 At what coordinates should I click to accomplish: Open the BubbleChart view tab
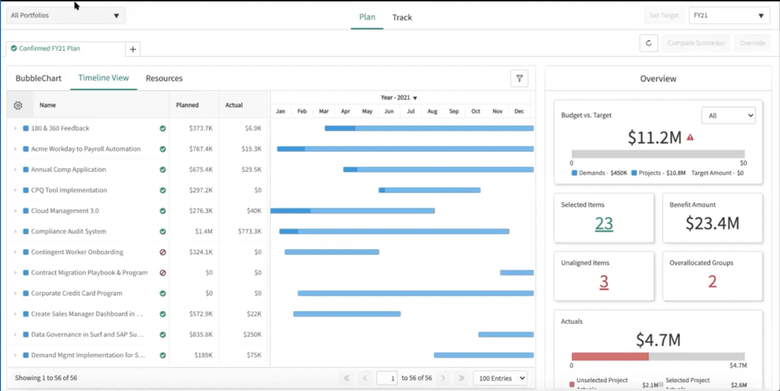point(38,78)
